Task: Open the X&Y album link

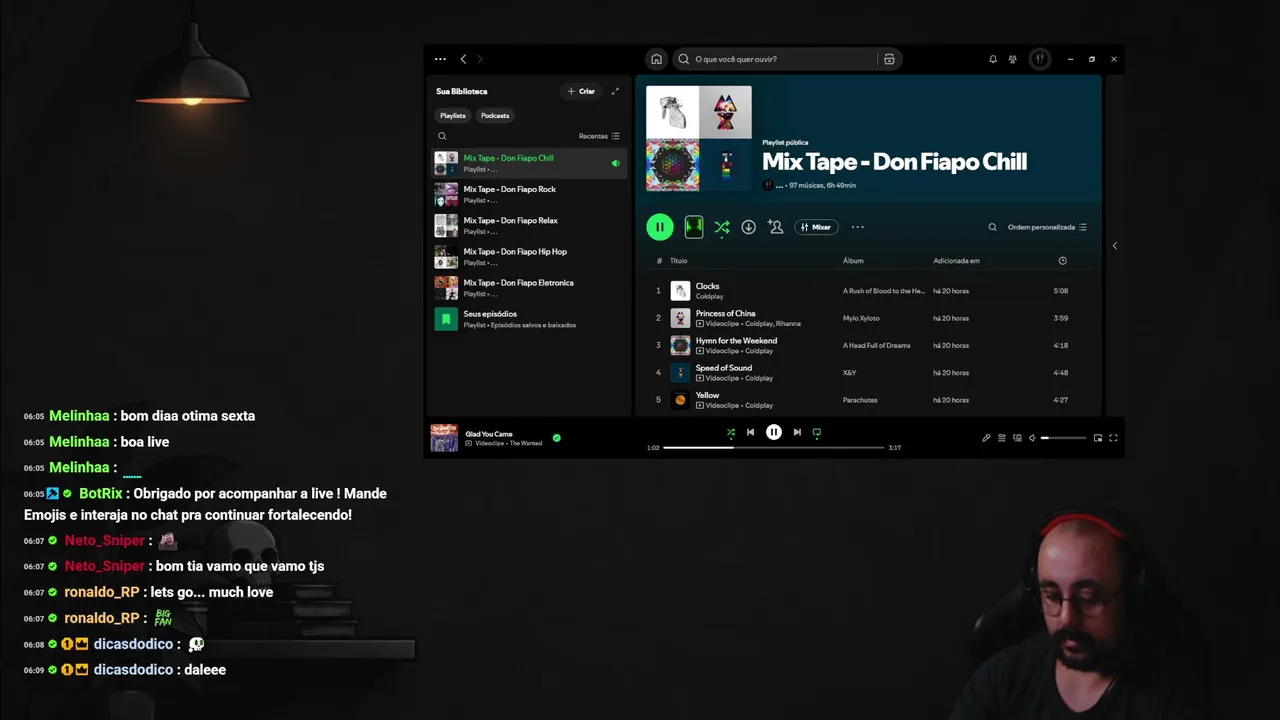Action: pyautogui.click(x=850, y=372)
